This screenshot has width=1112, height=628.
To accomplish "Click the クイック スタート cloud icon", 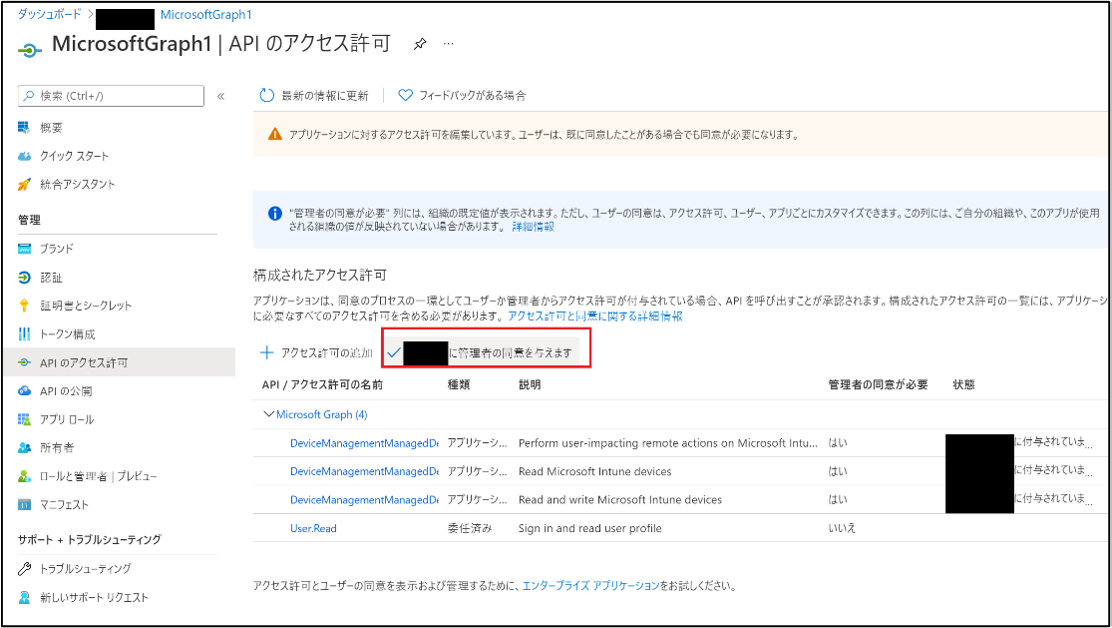I will pyautogui.click(x=25, y=156).
